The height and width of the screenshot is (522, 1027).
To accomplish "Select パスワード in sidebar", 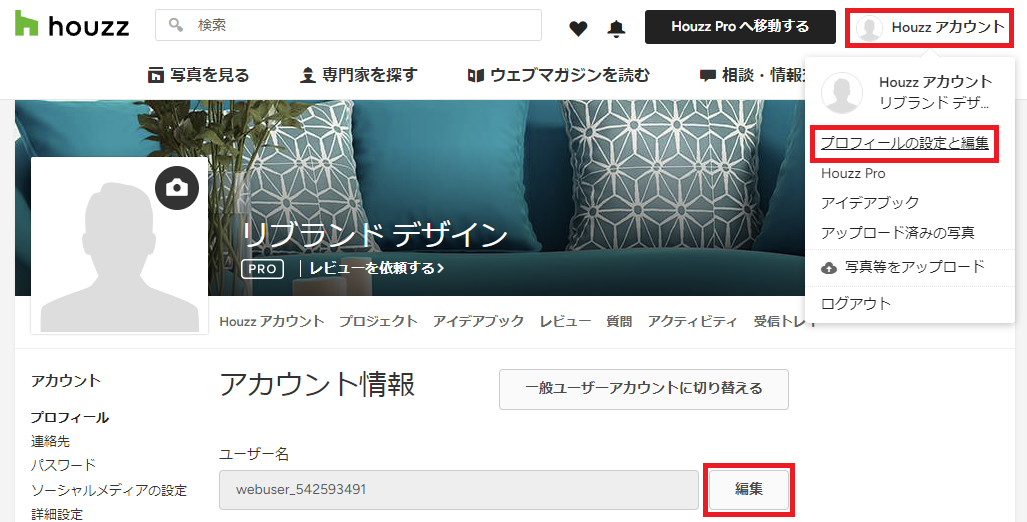I will pyautogui.click(x=64, y=466).
